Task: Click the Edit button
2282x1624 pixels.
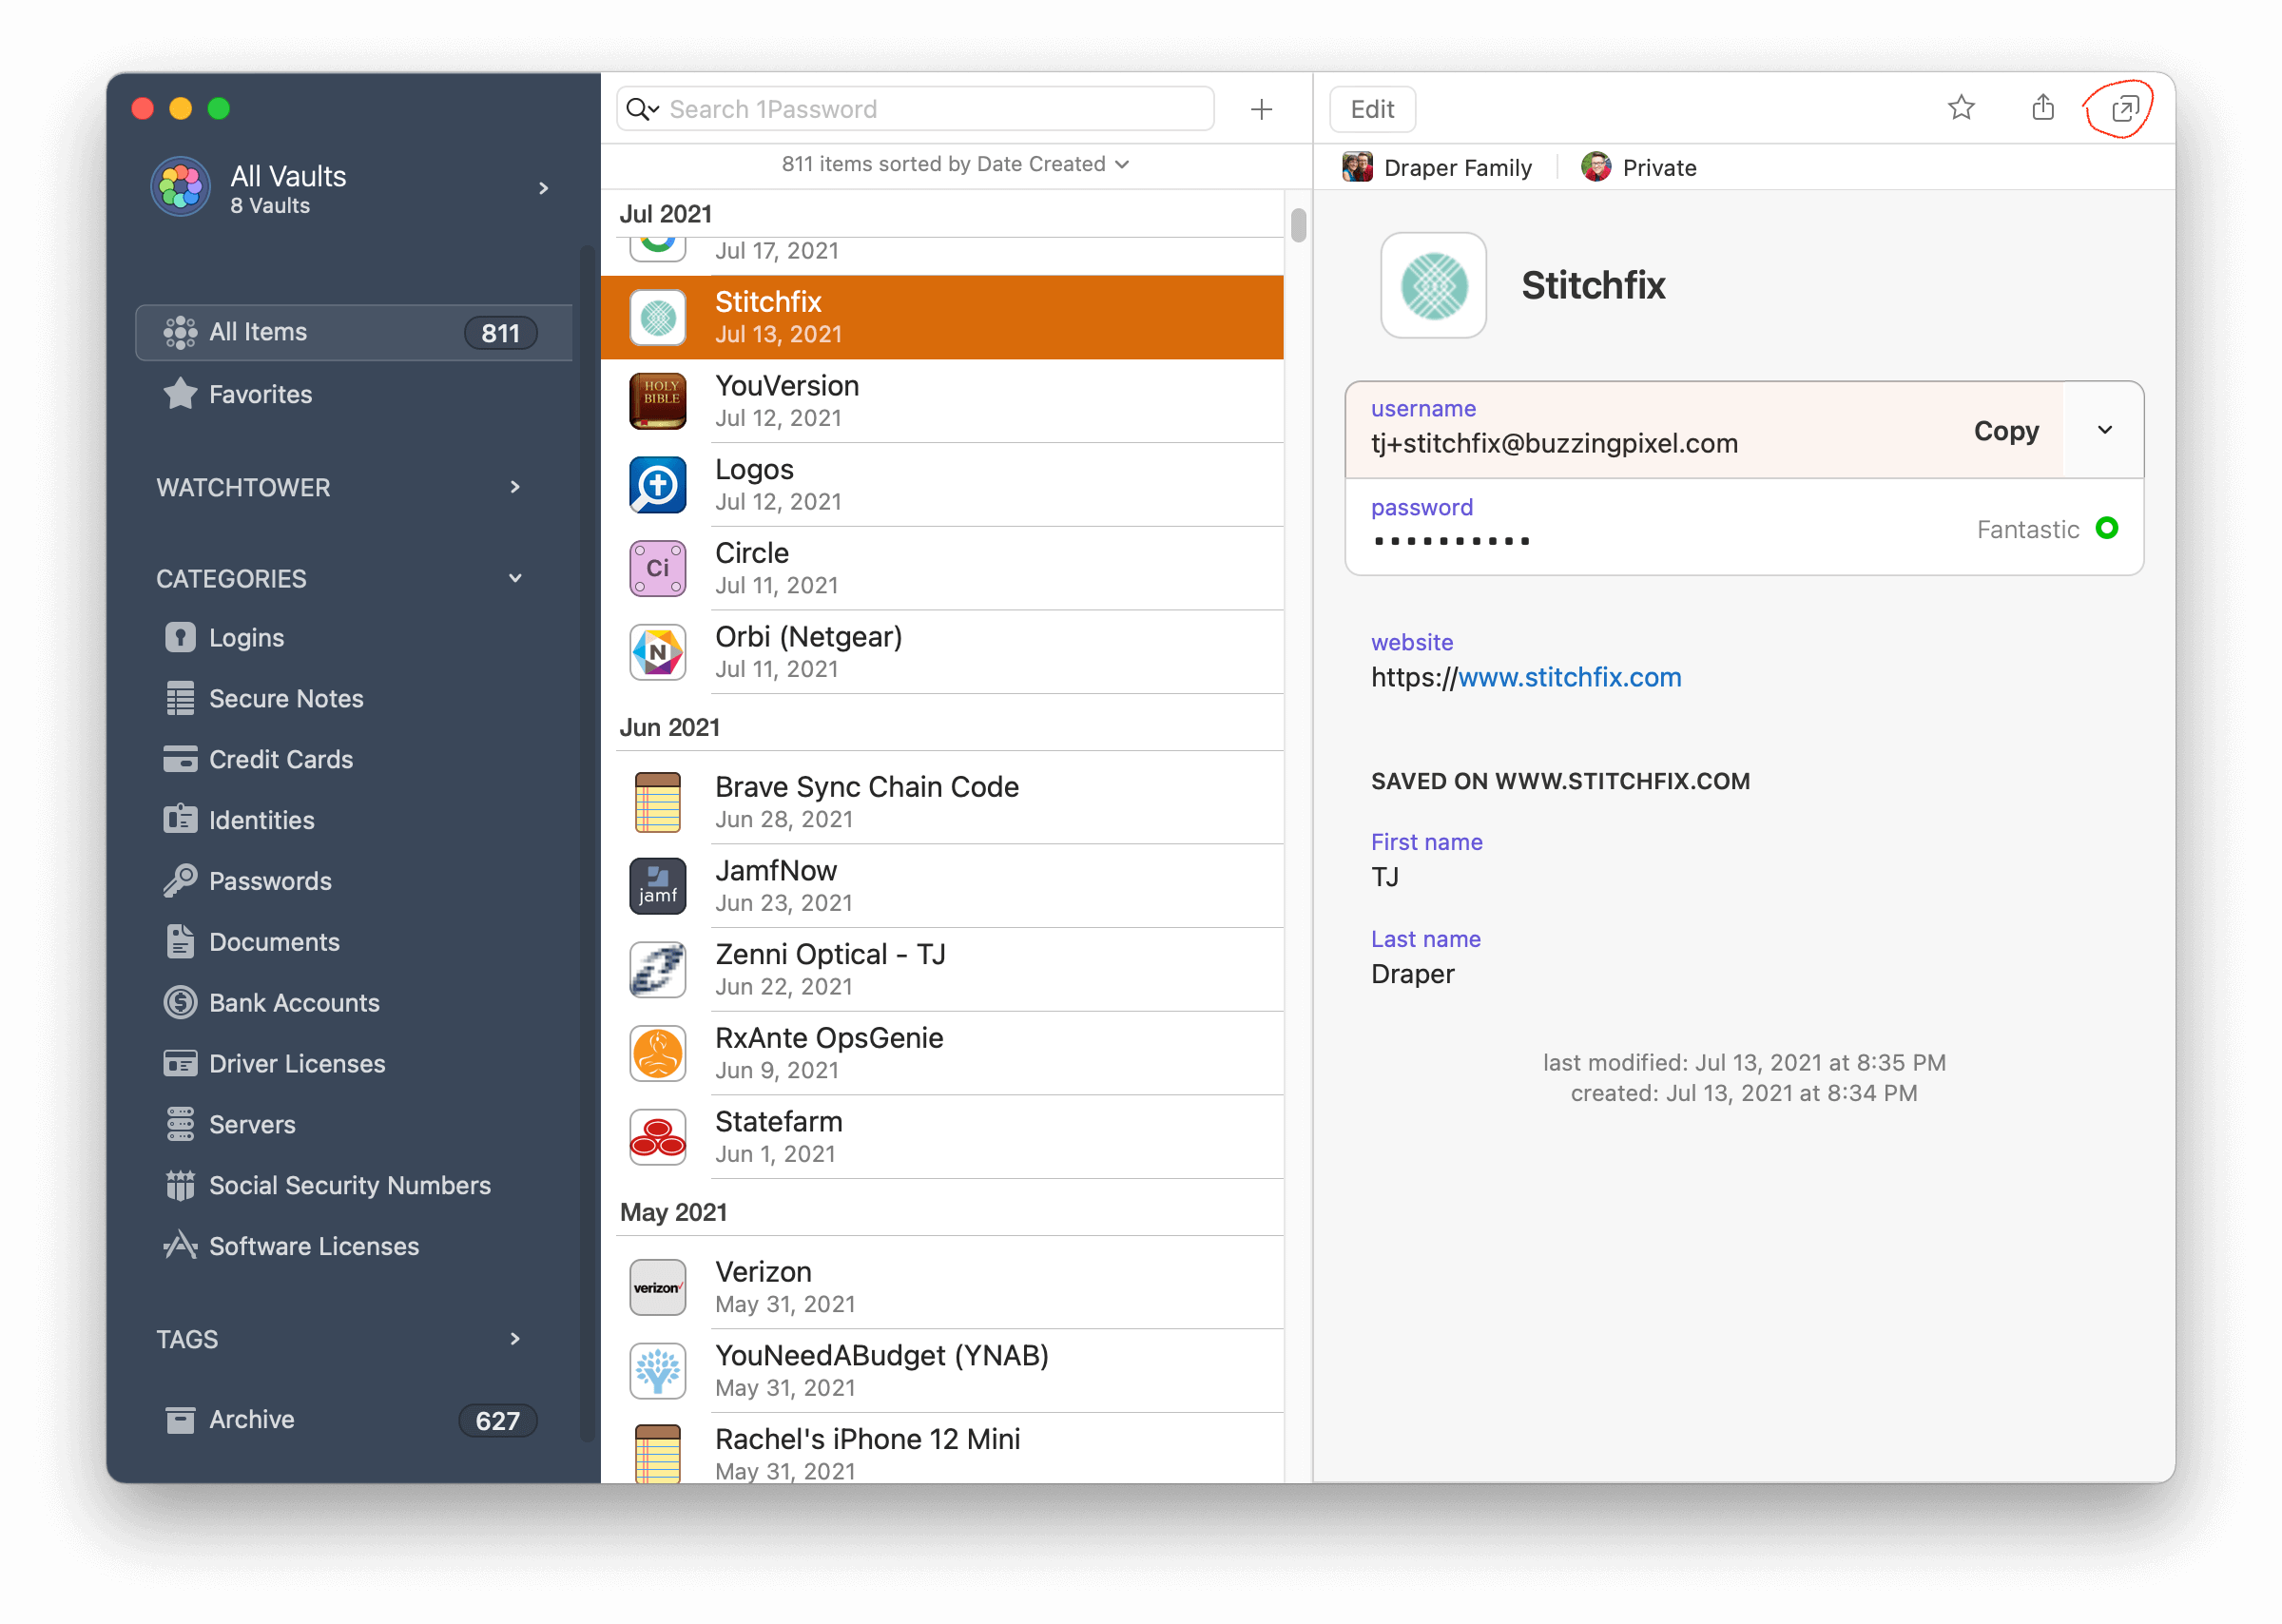Action: pos(1372,109)
